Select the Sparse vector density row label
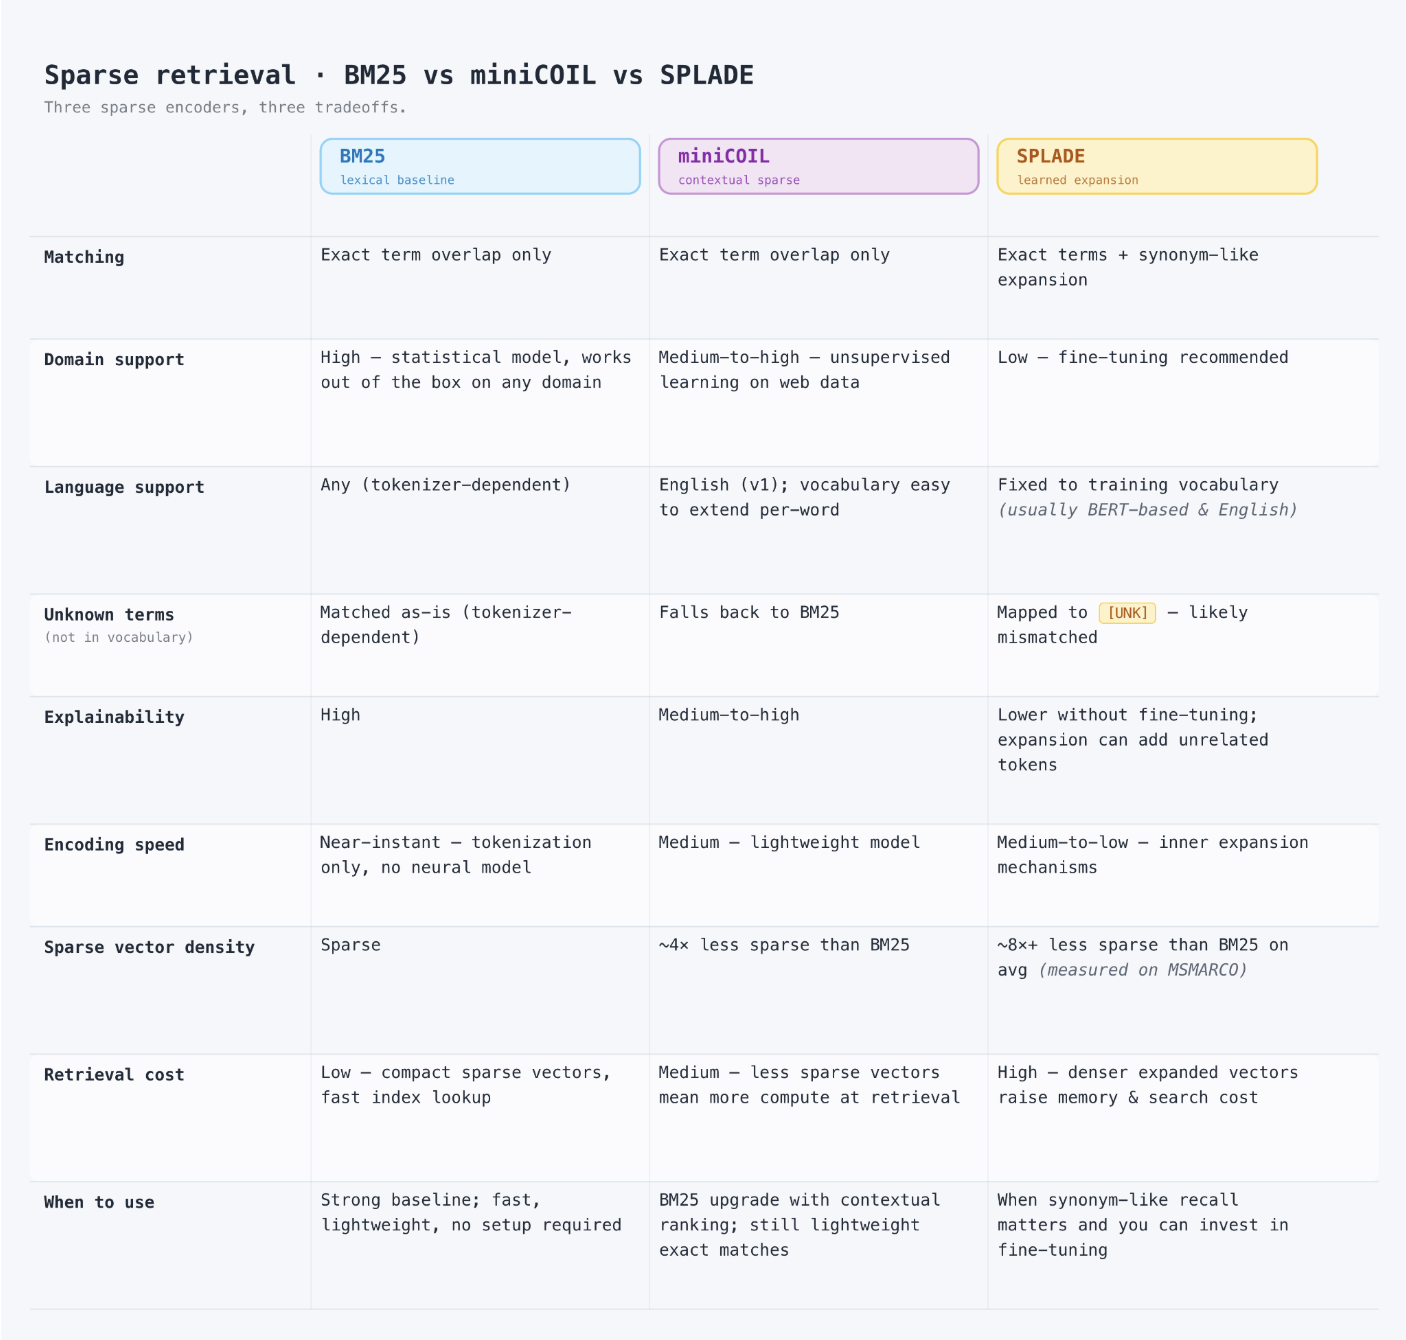The image size is (1406, 1340). tap(149, 947)
